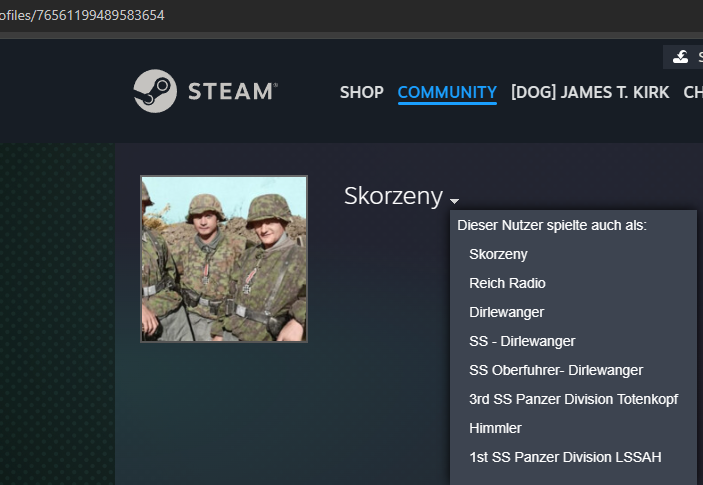
Task: Click the Steam logo icon
Action: pos(155,91)
